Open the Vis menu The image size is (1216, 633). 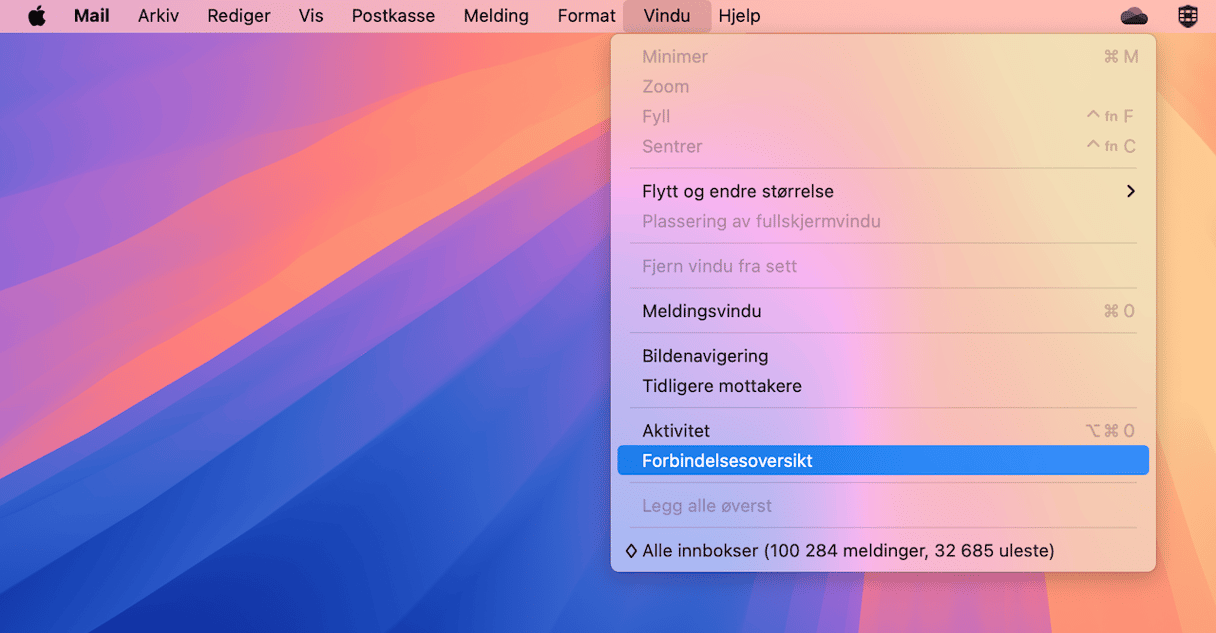click(x=311, y=16)
